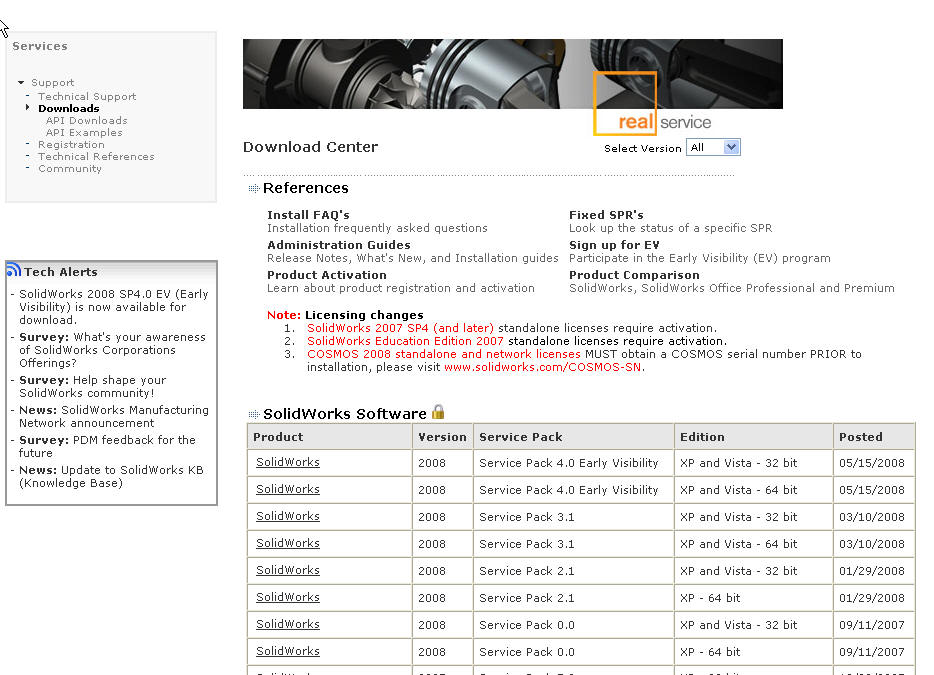Open the Fixed SPR's link
The image size is (934, 675).
coord(606,214)
